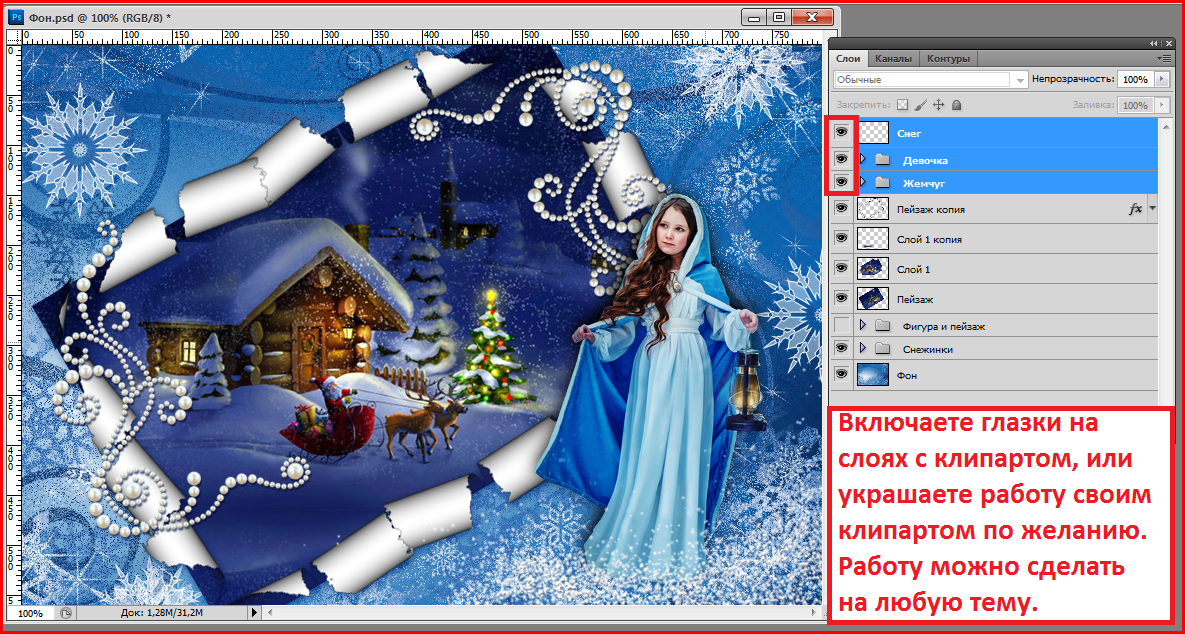This screenshot has height=634, width=1185.
Task: Click horizontal scrollbar left arrow
Action: [269, 613]
